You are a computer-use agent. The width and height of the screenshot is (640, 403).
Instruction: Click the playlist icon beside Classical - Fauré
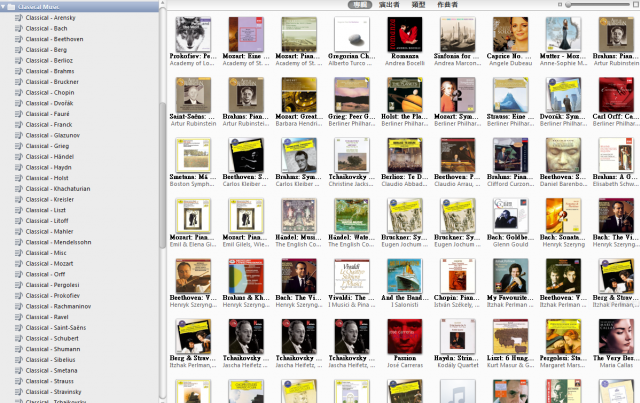pos(19,114)
